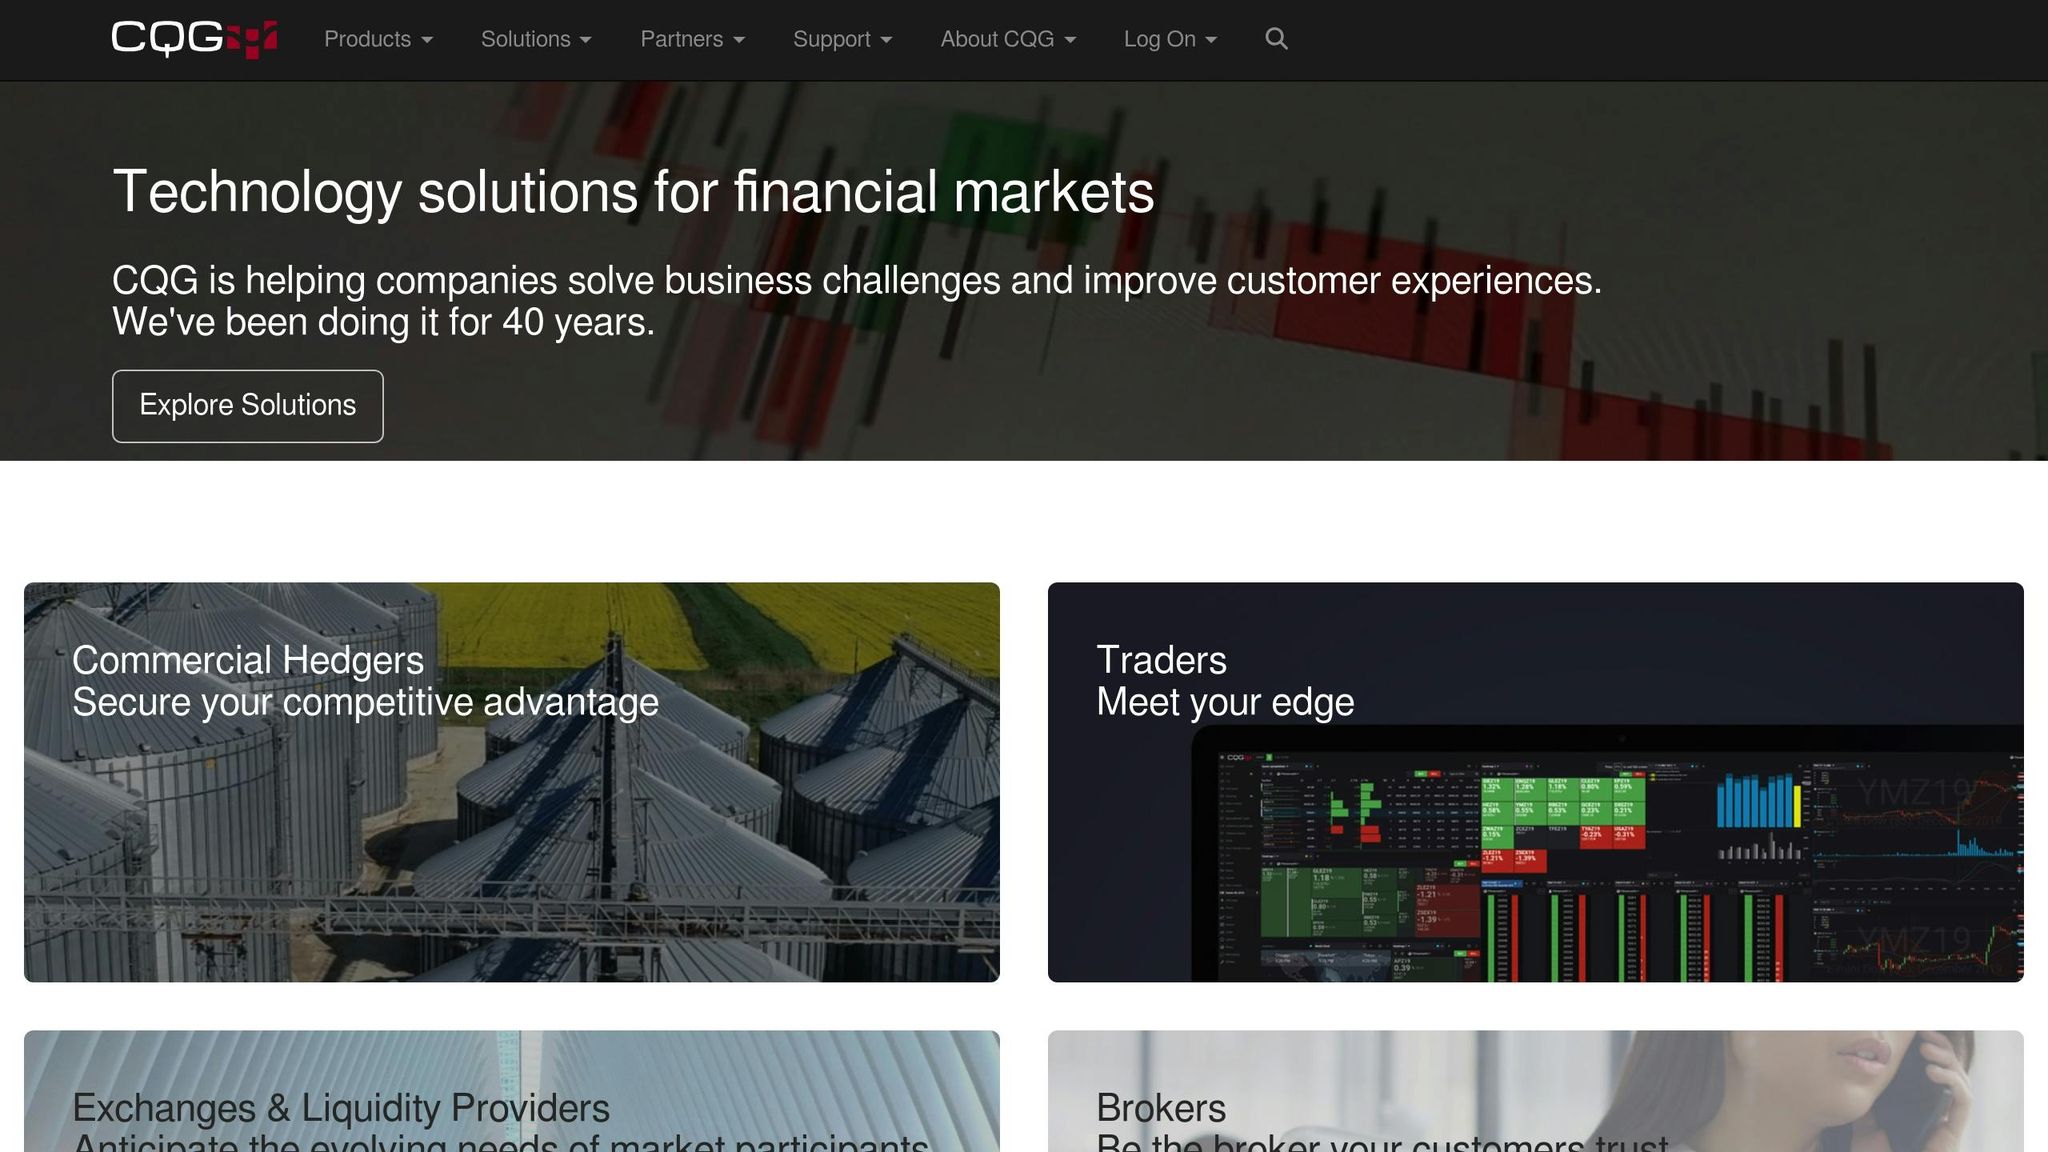
Task: Open the Support menu
Action: (x=842, y=39)
